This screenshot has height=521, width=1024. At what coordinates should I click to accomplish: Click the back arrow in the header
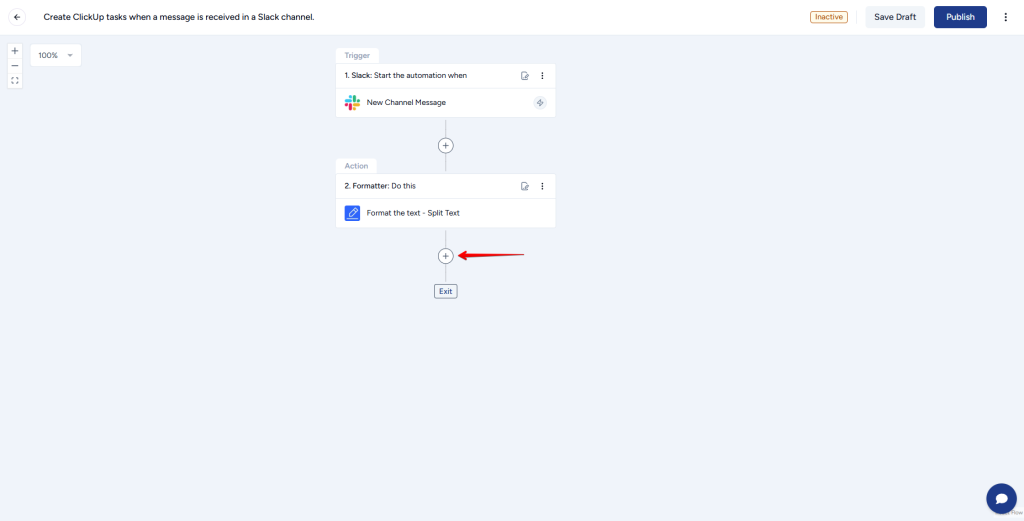(17, 17)
